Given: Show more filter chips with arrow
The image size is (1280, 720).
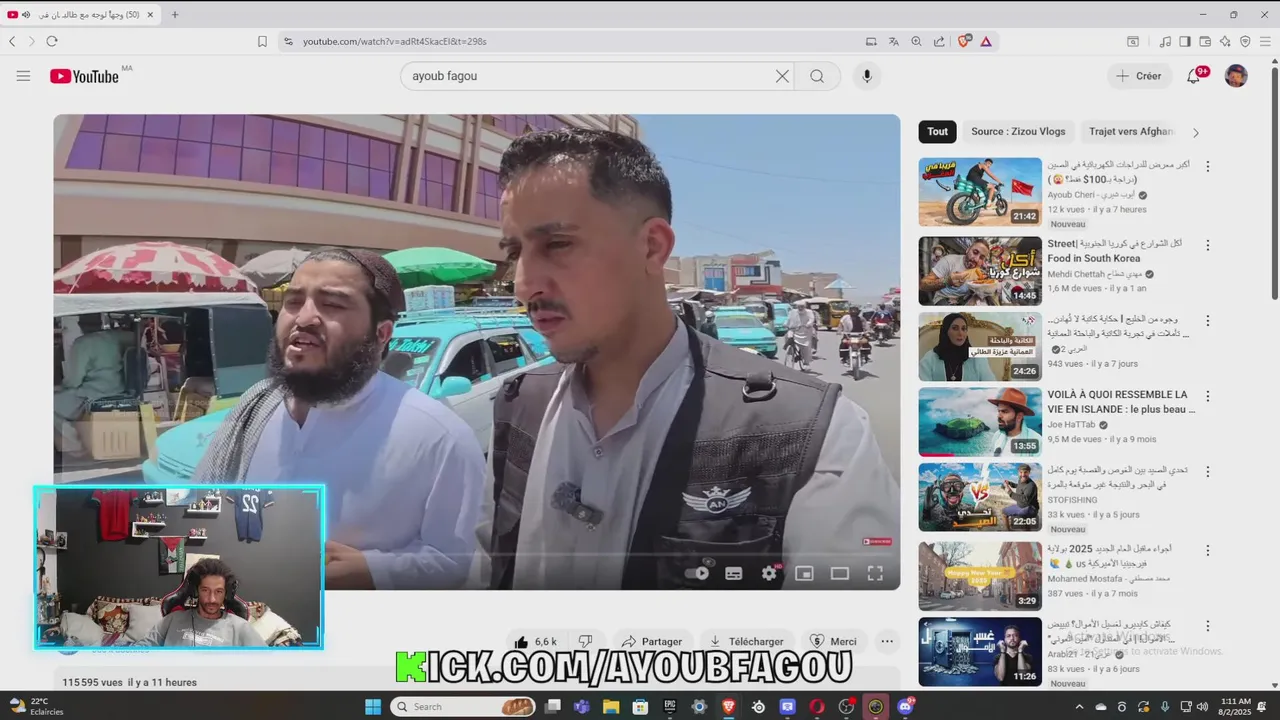Looking at the screenshot, I should coord(1195,132).
